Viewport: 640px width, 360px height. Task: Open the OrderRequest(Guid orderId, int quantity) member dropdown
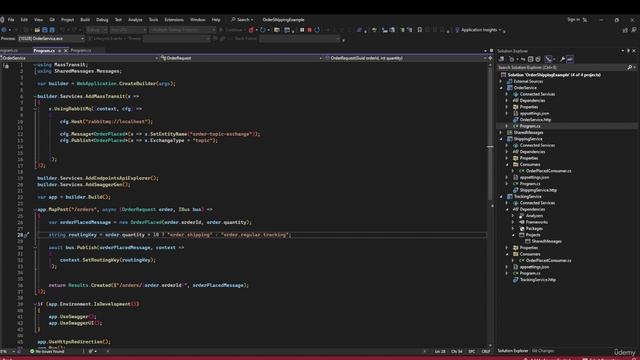[405, 58]
